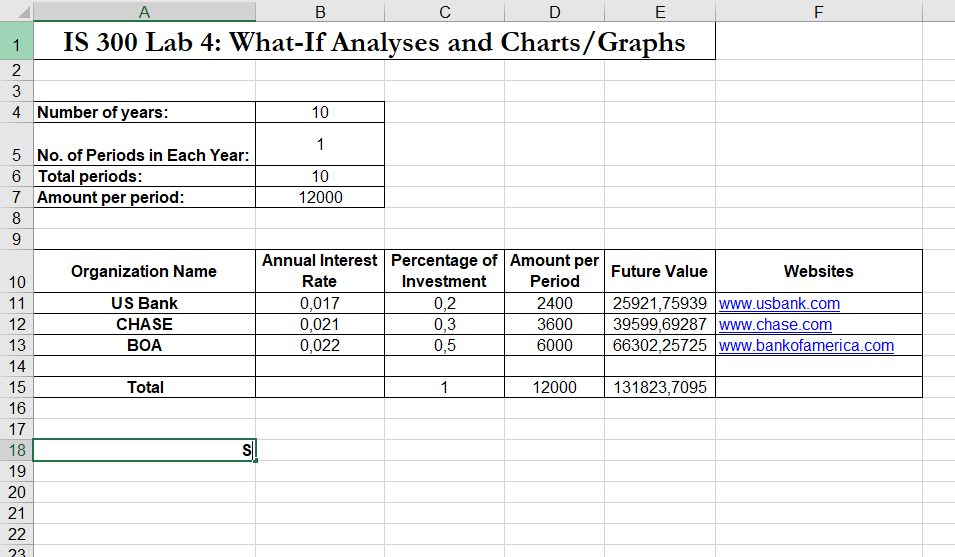
Task: Click the Select All corner triangle
Action: [22, 12]
